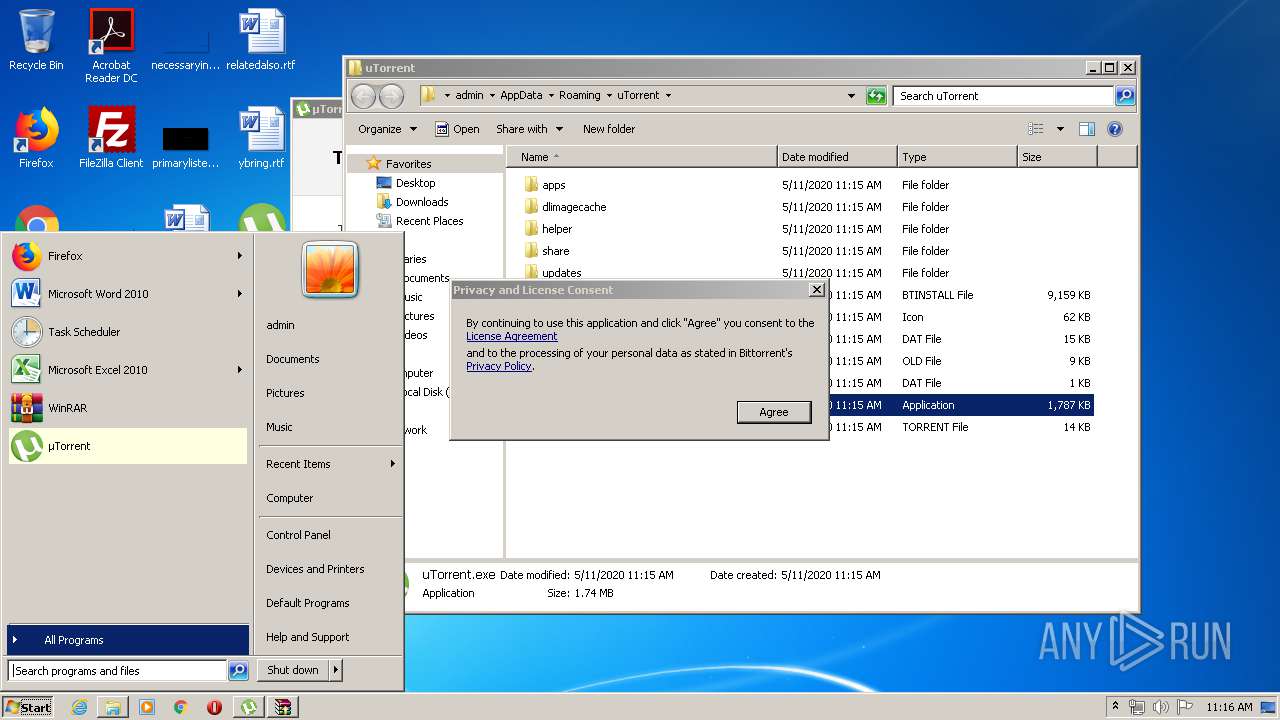Click the Start menu search magnifier button
This screenshot has width=1280, height=720.
coord(238,671)
